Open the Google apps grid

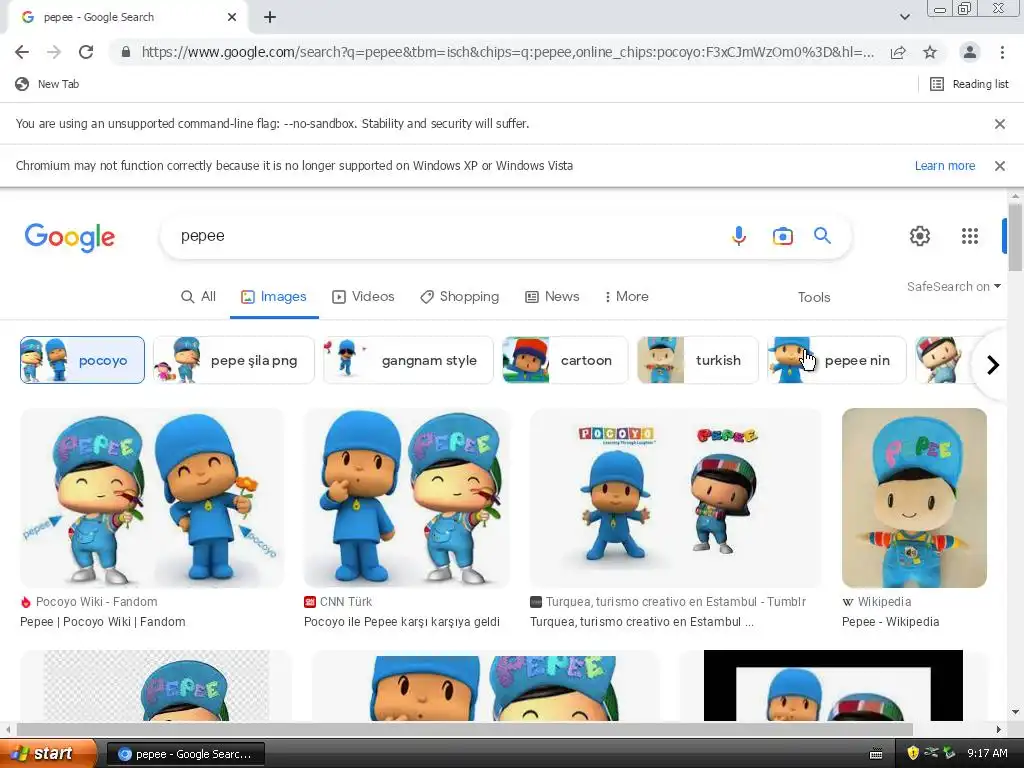(x=970, y=236)
